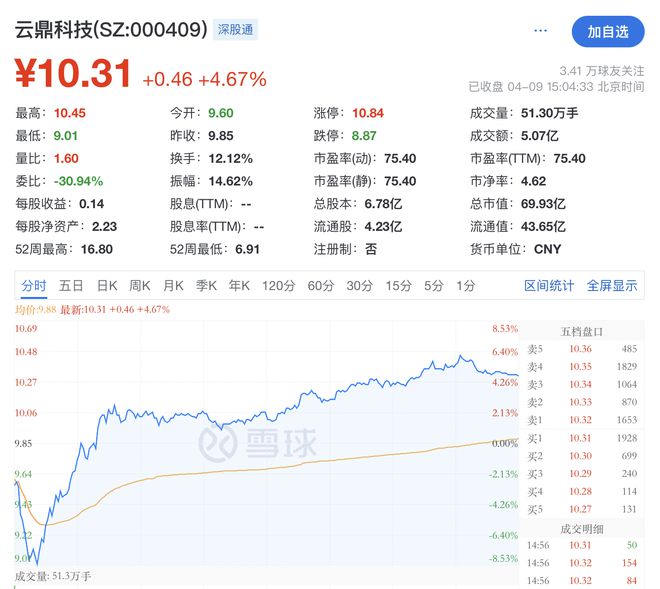
Task: Click the 均价:9.88 chart label
Action: [x=35, y=310]
